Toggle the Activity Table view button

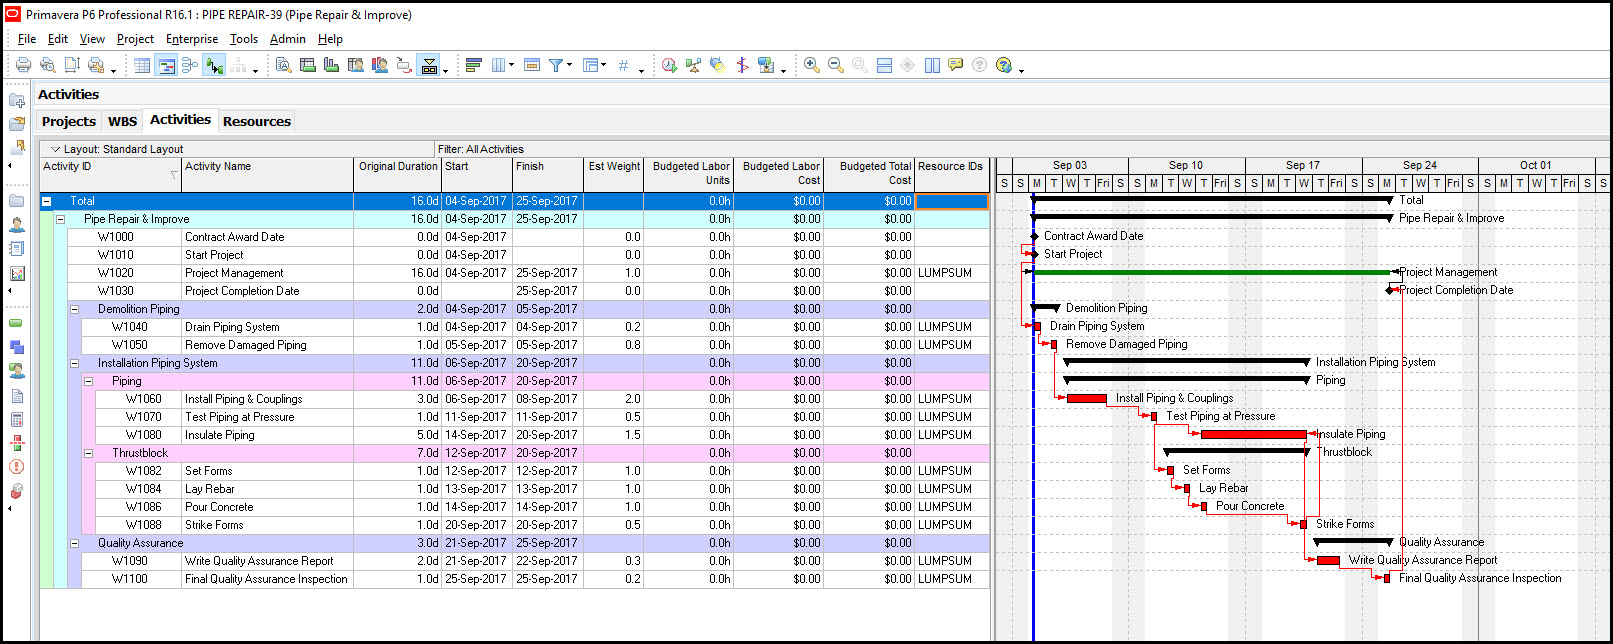point(142,65)
